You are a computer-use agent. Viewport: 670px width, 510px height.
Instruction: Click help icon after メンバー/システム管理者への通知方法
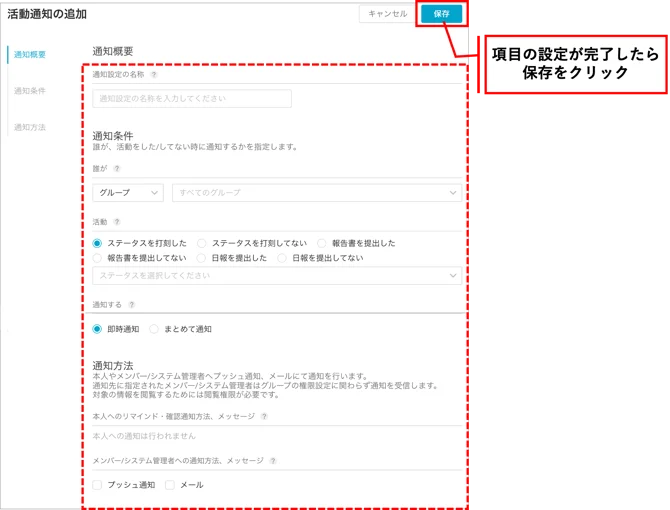[x=273, y=461]
